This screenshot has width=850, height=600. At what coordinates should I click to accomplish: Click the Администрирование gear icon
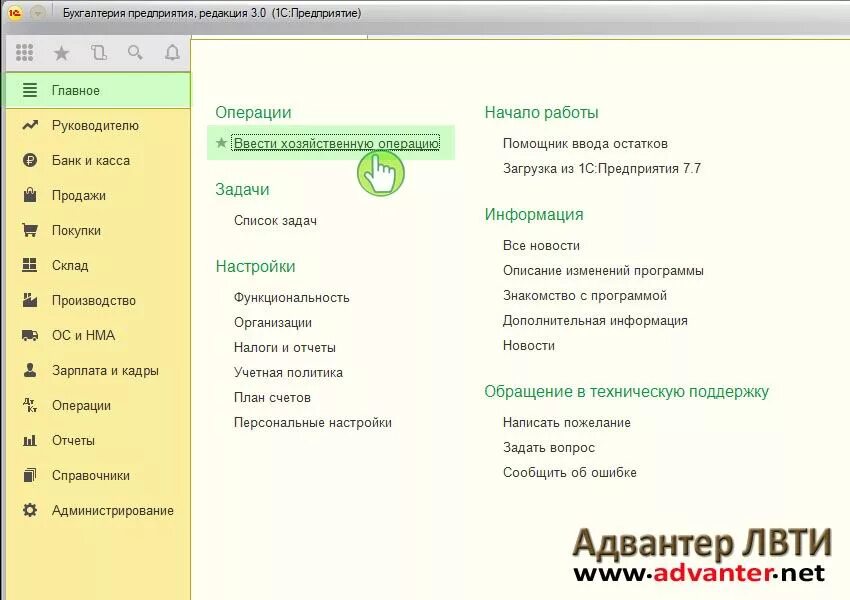(30, 510)
